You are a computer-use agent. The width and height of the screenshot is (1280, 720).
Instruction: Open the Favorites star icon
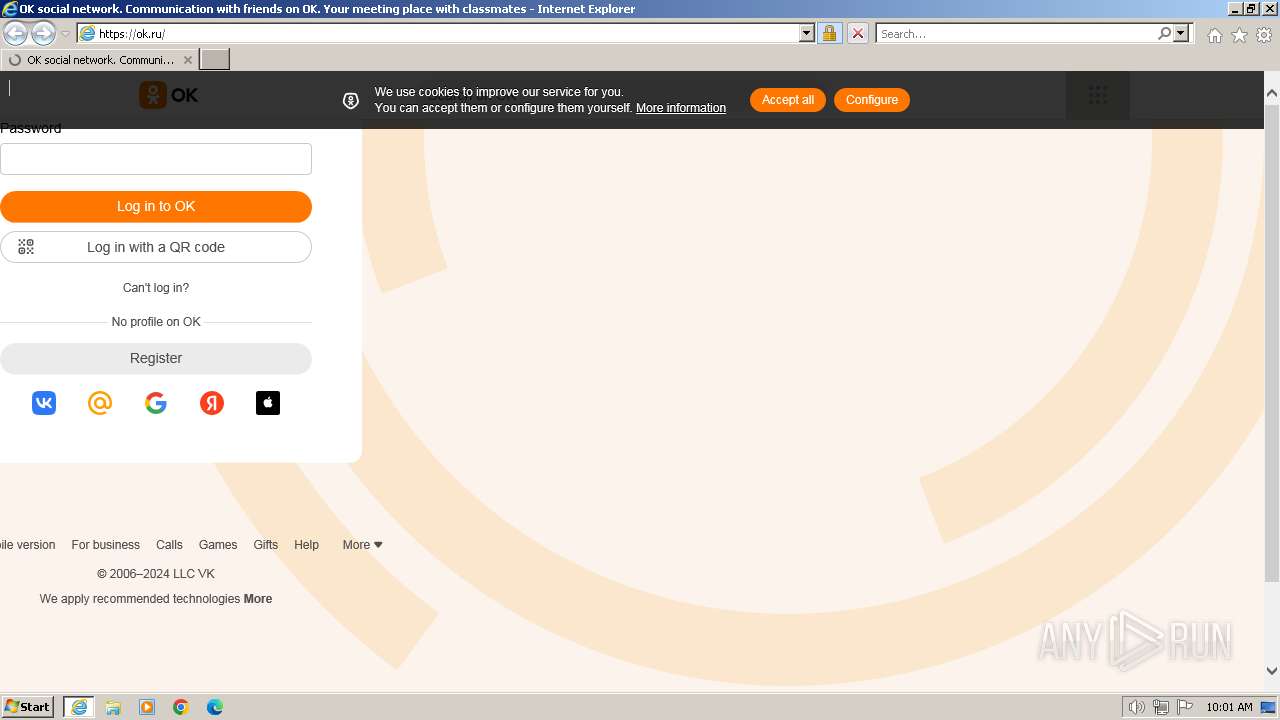click(x=1239, y=35)
